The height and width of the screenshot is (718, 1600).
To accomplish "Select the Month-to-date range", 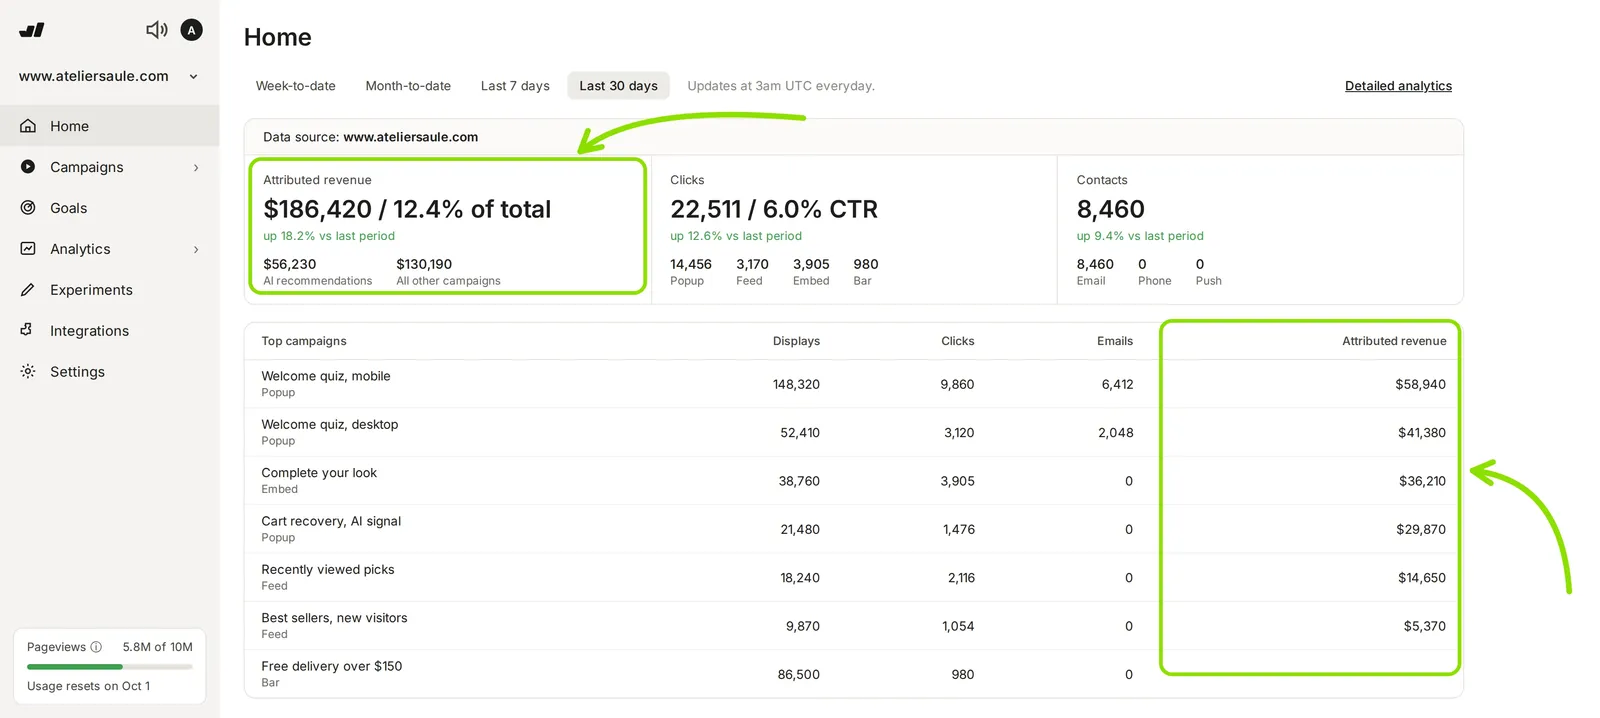I will tap(408, 86).
